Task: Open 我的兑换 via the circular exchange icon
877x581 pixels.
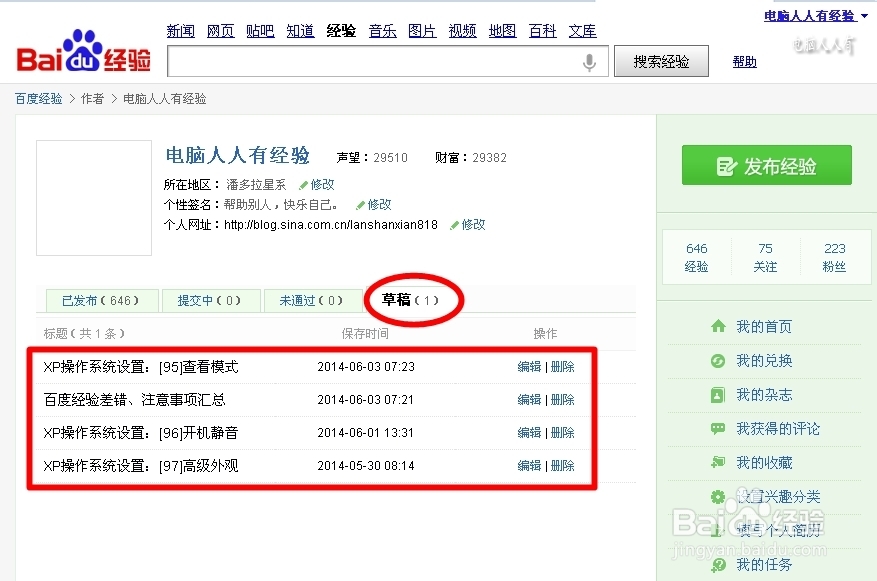Action: (x=716, y=361)
